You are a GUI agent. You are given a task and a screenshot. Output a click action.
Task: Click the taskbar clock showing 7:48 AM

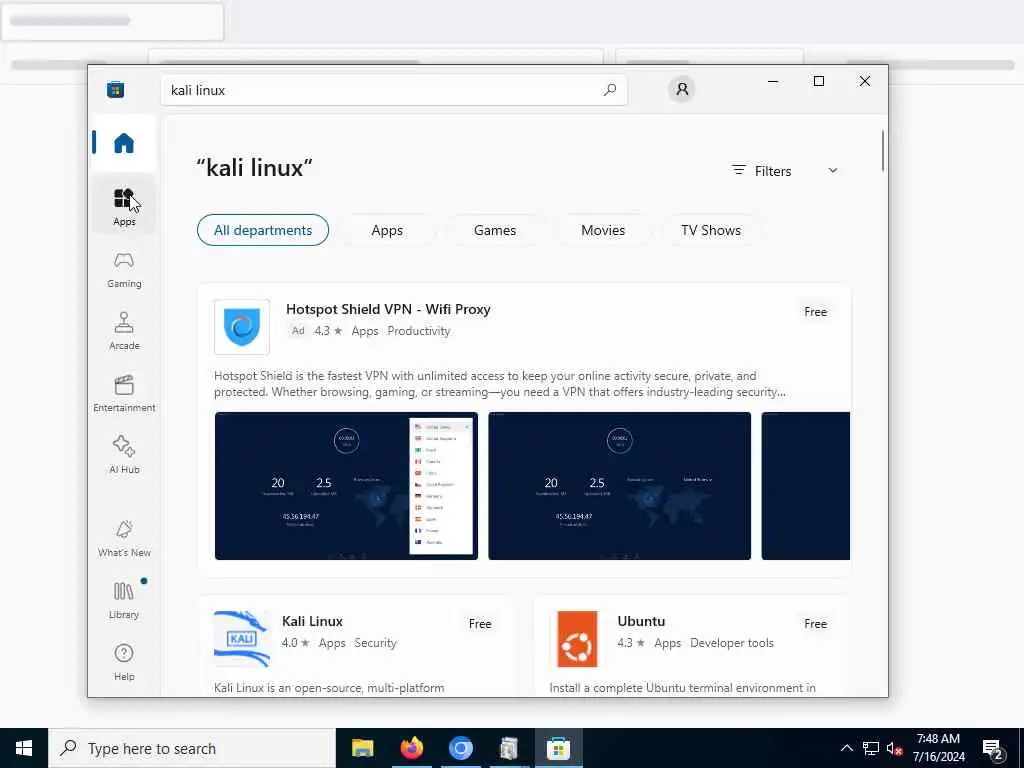pyautogui.click(x=938, y=748)
